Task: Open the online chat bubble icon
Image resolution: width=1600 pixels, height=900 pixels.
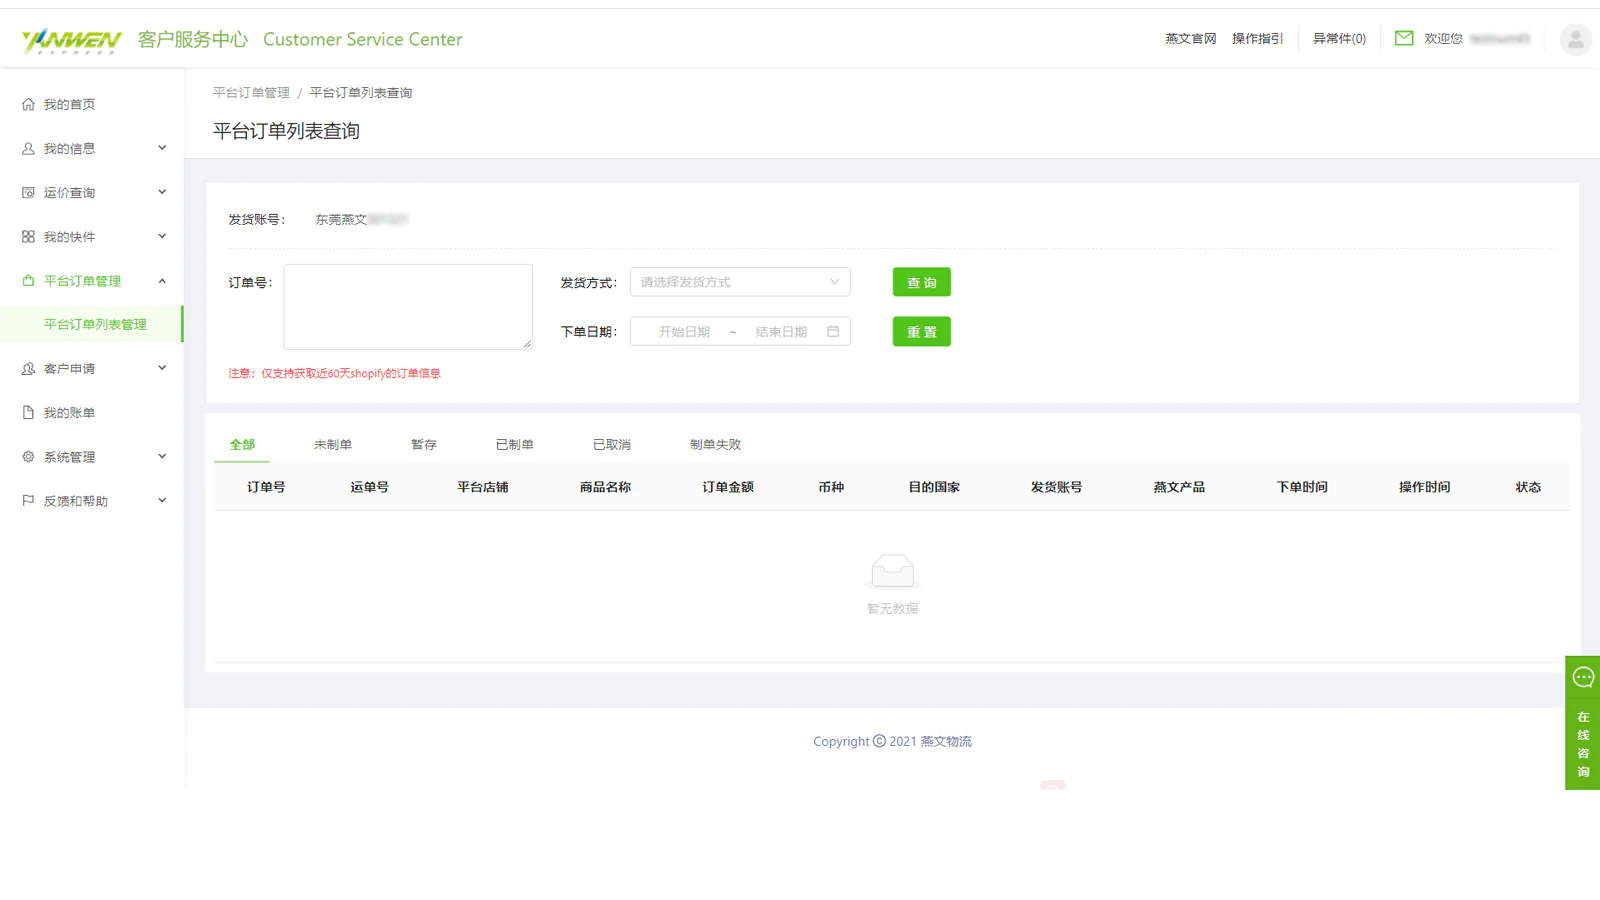Action: pyautogui.click(x=1583, y=678)
